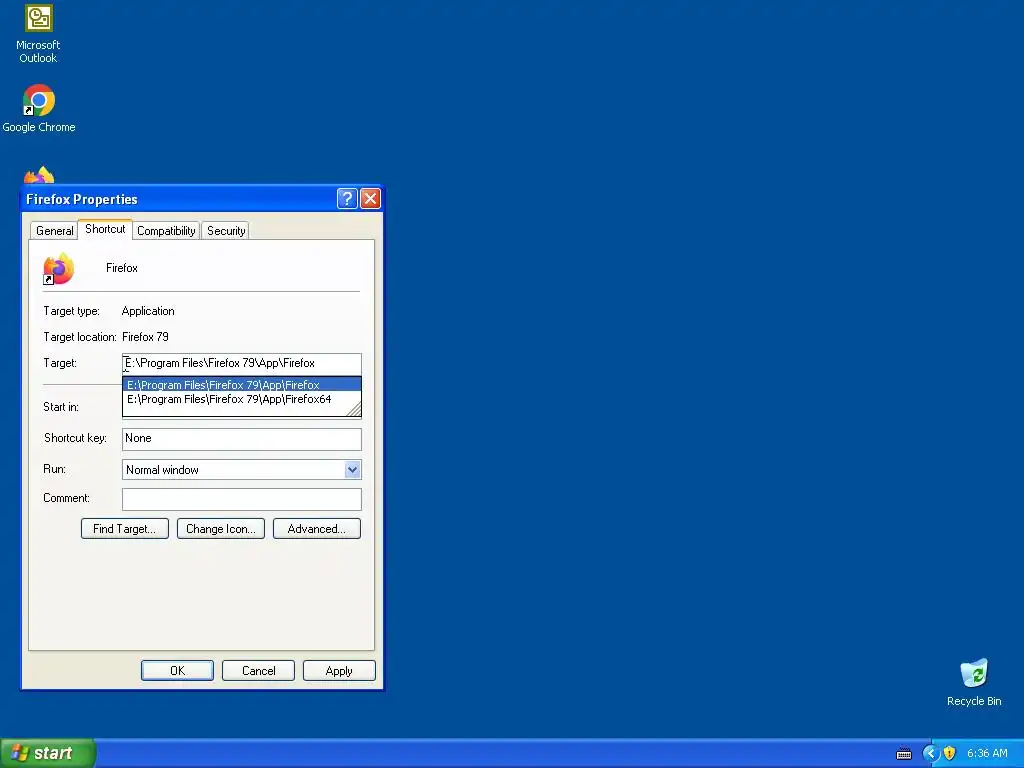Screen dimensions: 1024x768
Task: Click inside the Target text field
Action: coord(242,363)
